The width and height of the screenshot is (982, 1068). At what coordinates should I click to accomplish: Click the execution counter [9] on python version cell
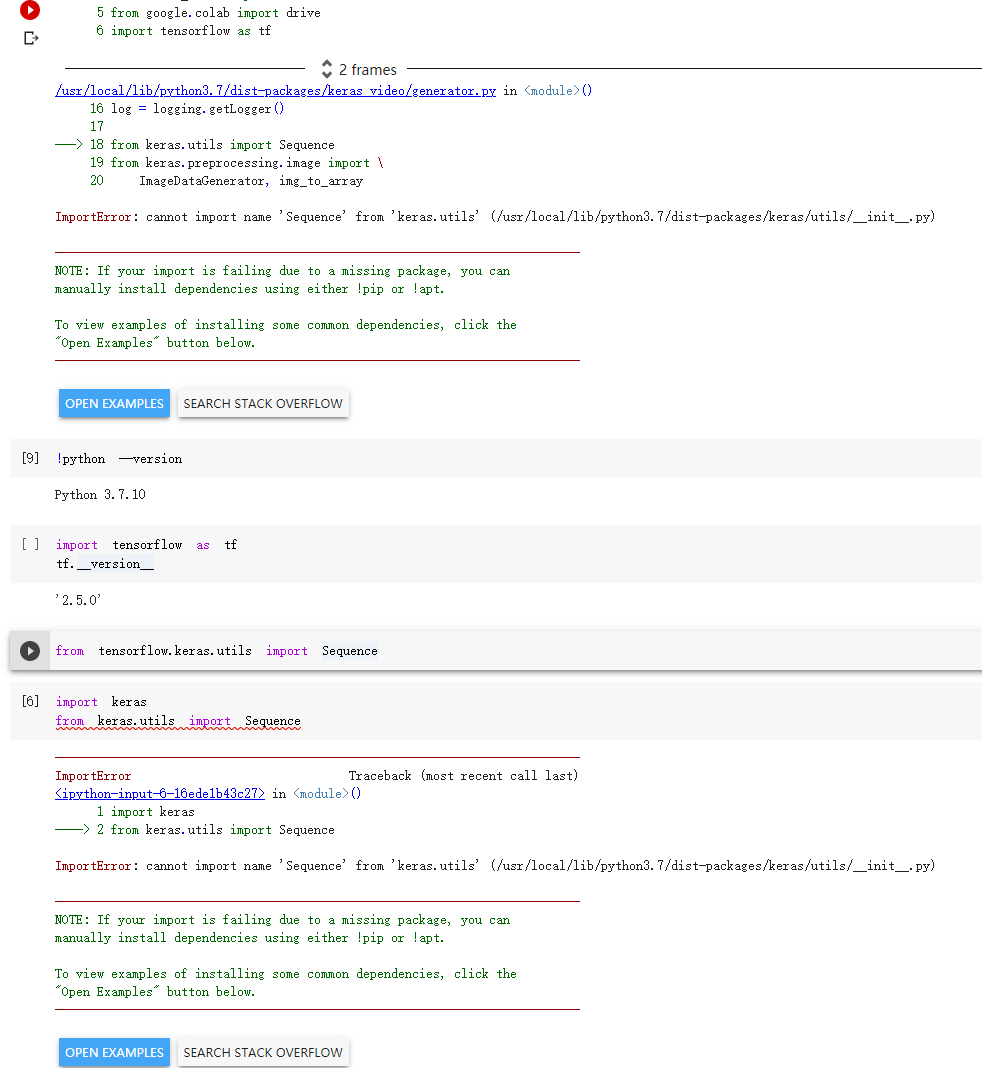click(30, 457)
